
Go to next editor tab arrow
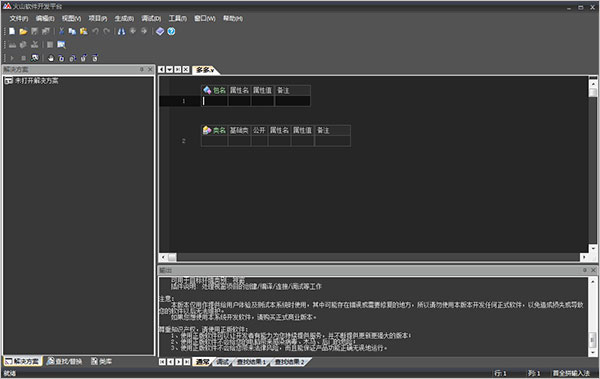(178, 69)
